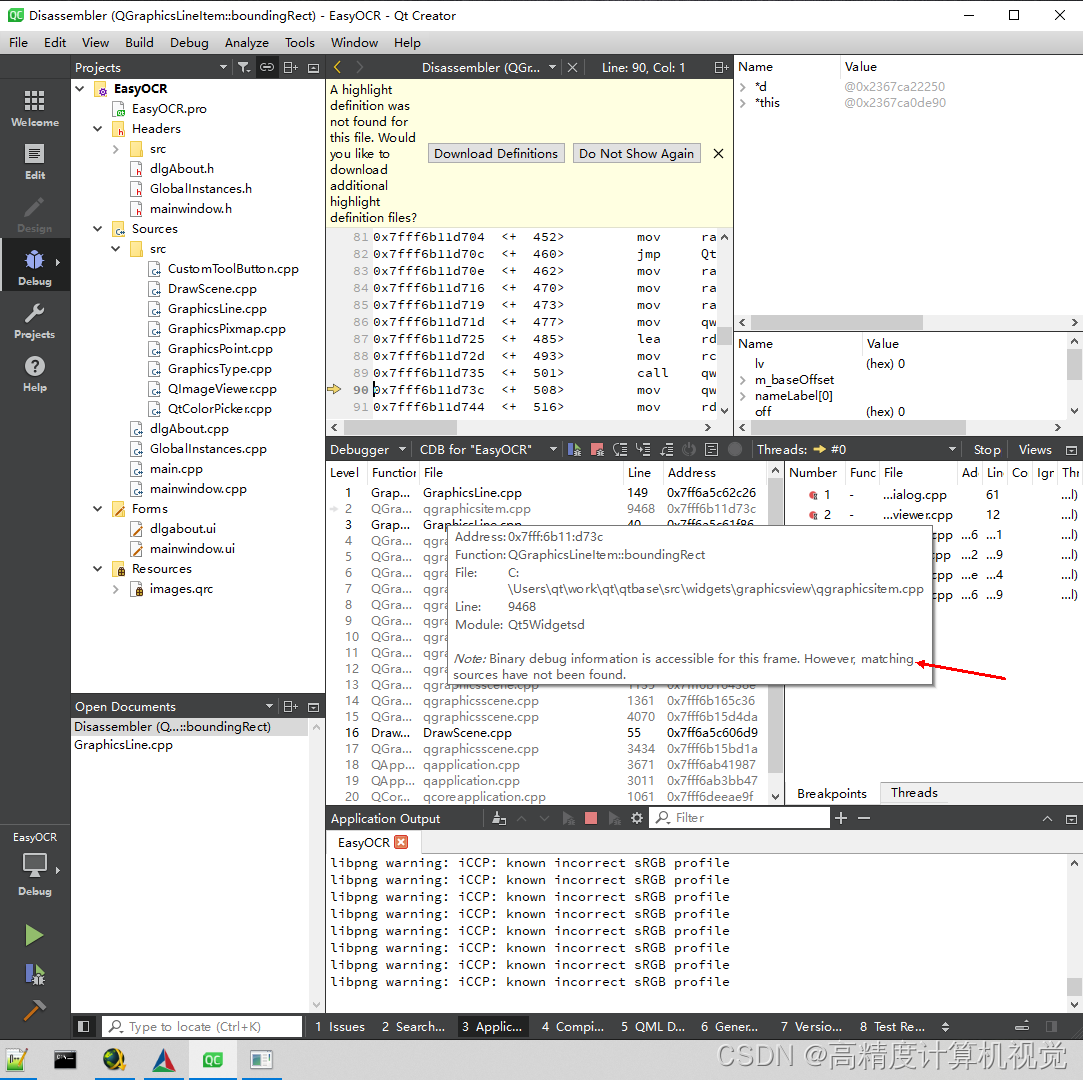Click the EasyOCR Debug kit selector
The width and height of the screenshot is (1083, 1080).
[x=35, y=863]
